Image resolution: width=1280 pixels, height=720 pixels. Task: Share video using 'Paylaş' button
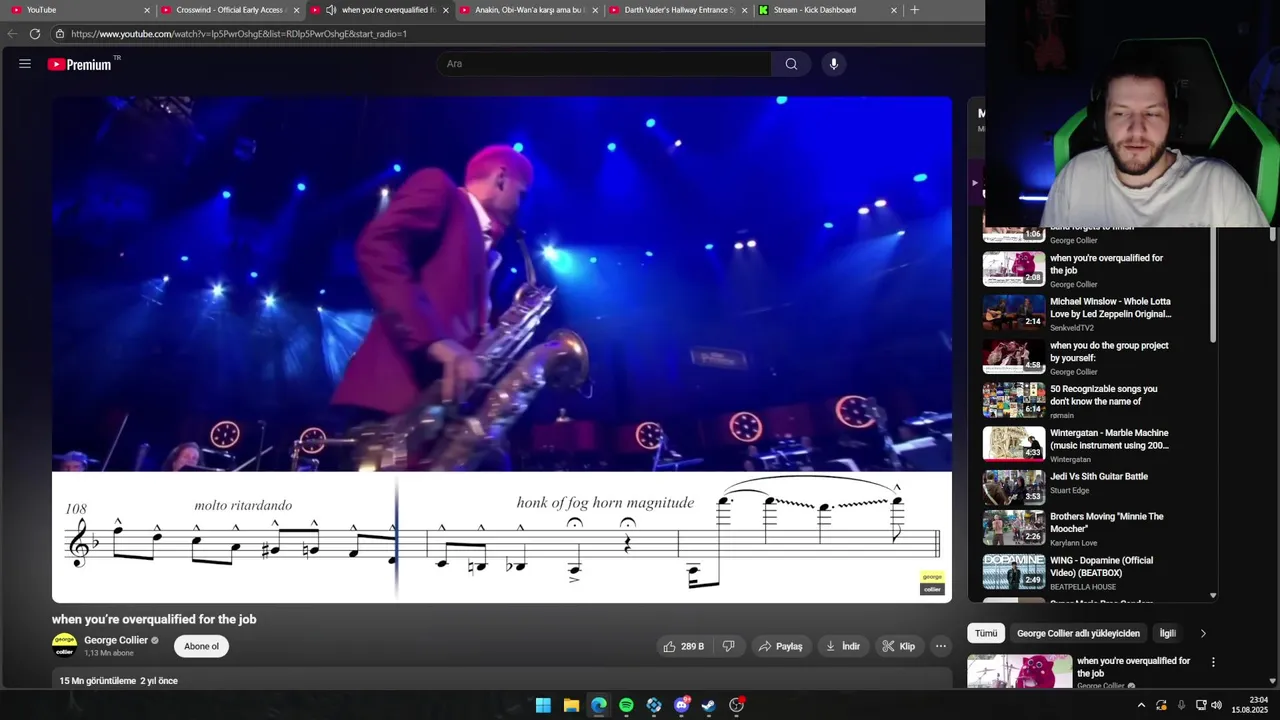point(780,646)
